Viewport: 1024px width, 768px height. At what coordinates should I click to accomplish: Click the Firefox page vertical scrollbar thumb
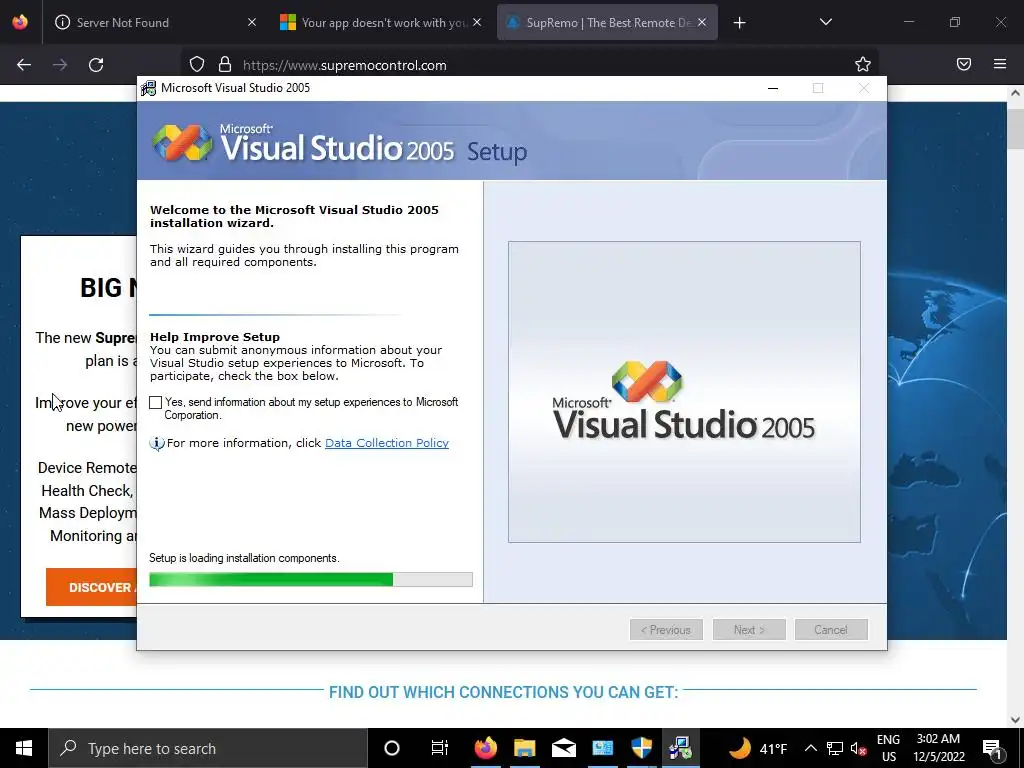point(1016,128)
